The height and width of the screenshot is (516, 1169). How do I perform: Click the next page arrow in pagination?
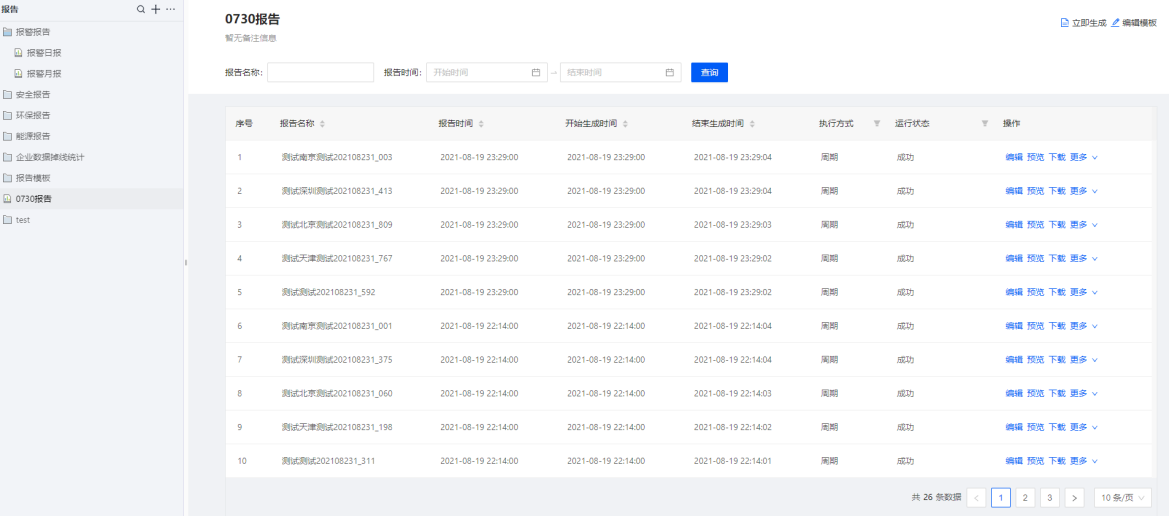[x=1074, y=498]
